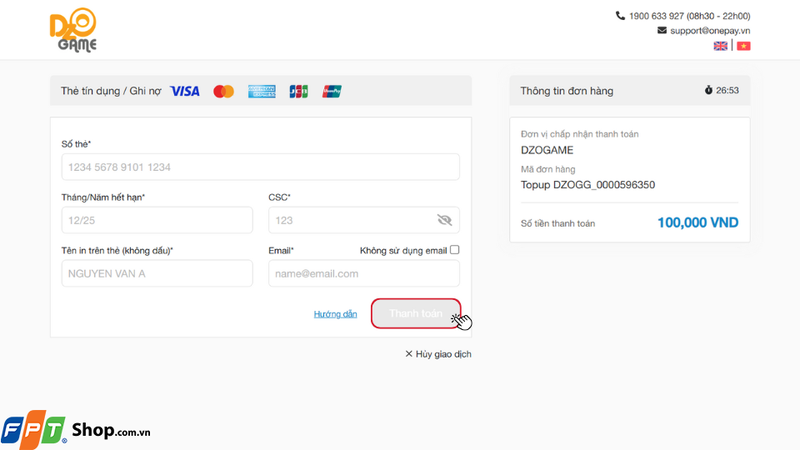The width and height of the screenshot is (800, 450).
Task: Click the merchant name DZOGAME
Action: pyautogui.click(x=547, y=150)
